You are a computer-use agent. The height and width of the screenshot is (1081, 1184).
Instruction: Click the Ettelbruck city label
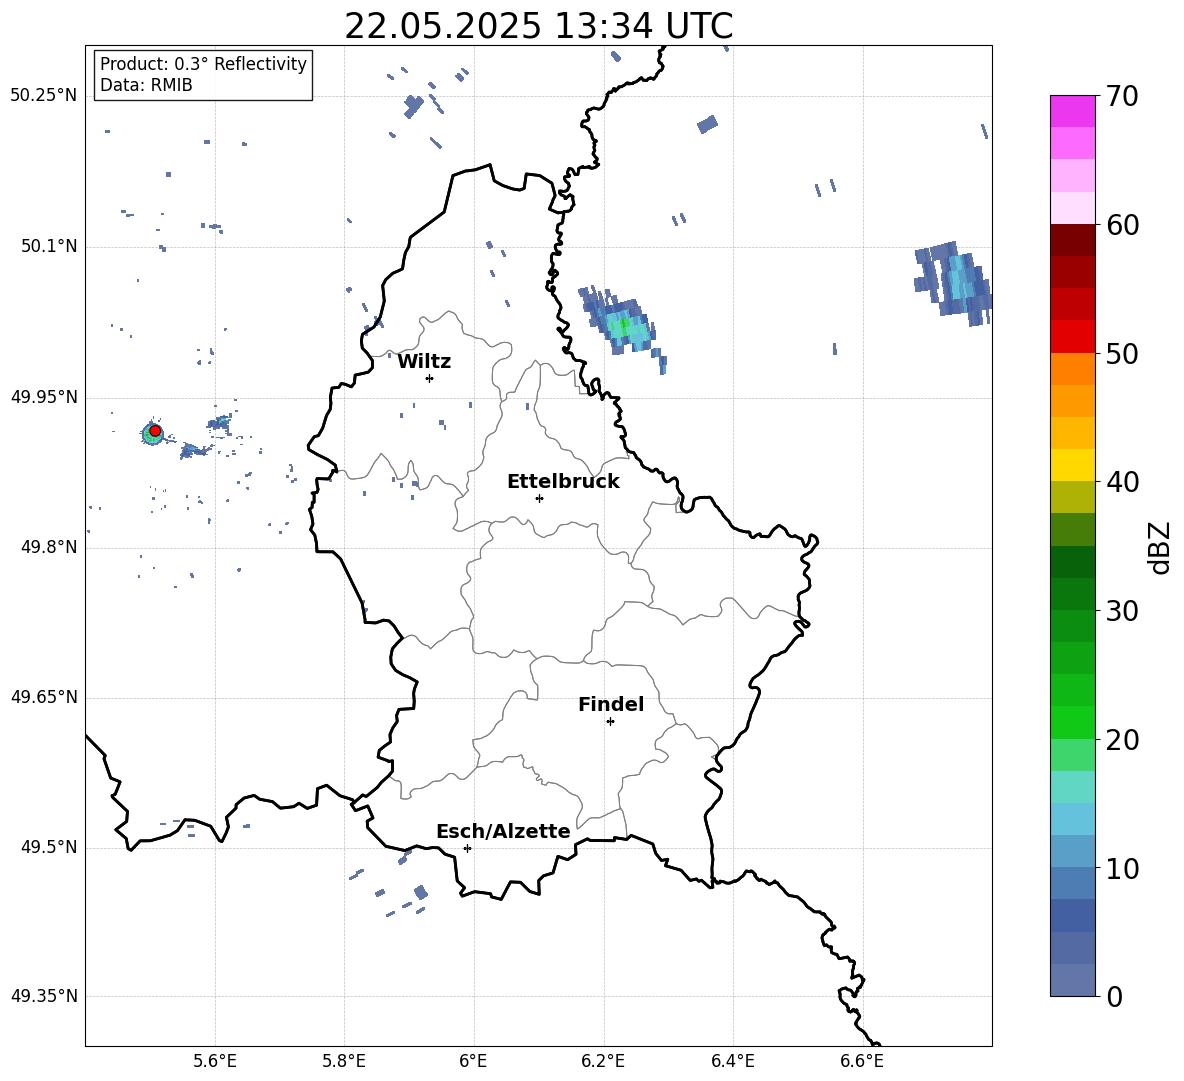pyautogui.click(x=563, y=482)
